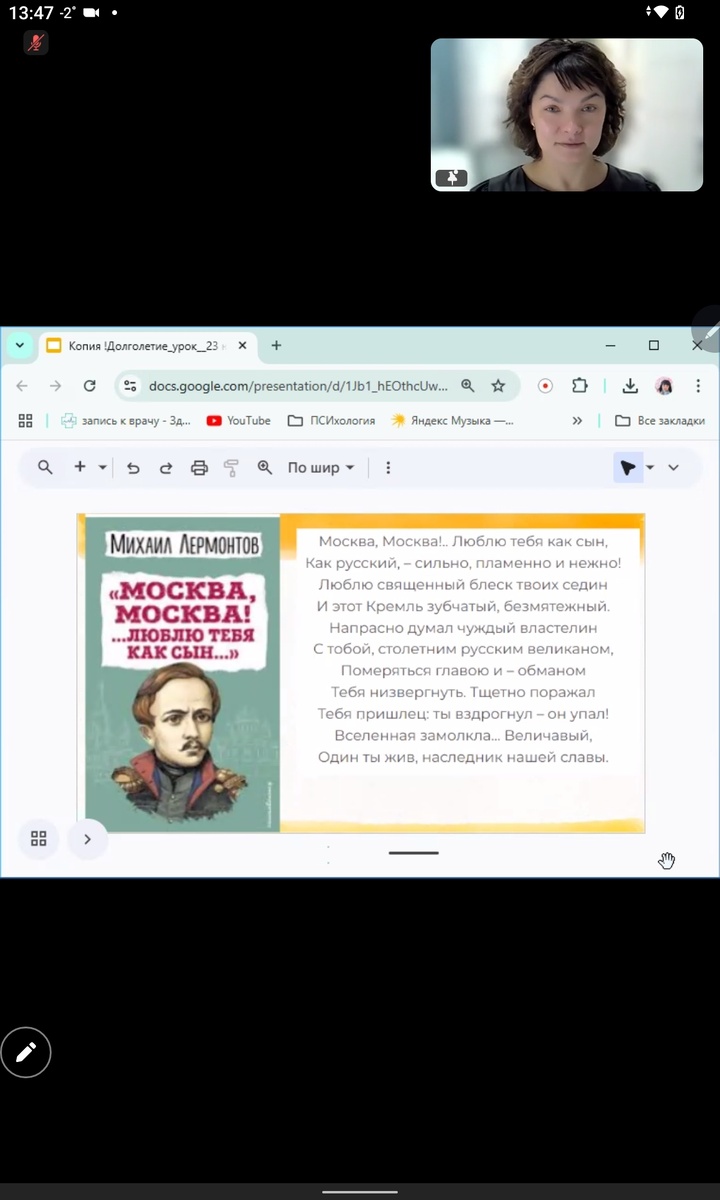Image resolution: width=720 pixels, height=1200 pixels.
Task: Open the new slide layout dropdown arrow
Action: (102, 467)
